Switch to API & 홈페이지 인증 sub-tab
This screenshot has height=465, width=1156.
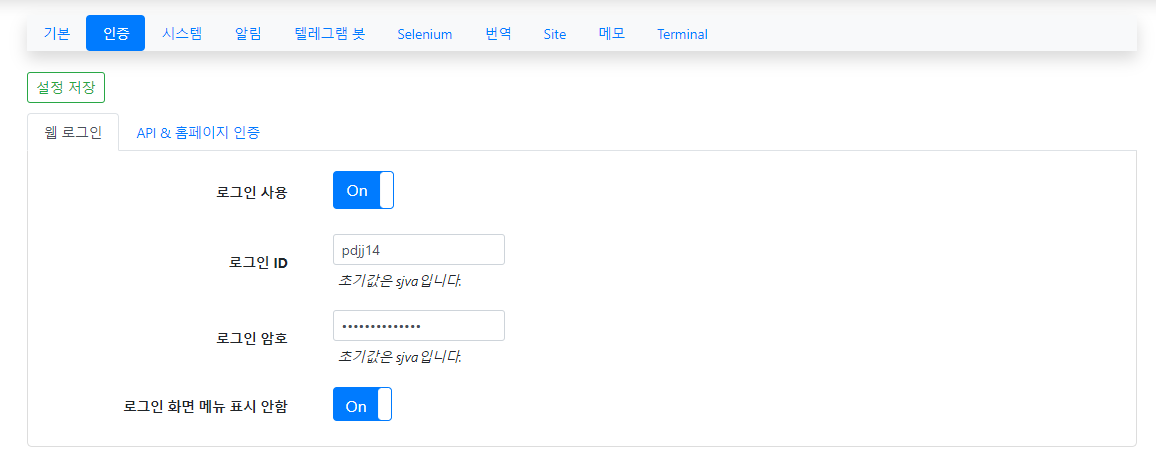198,132
